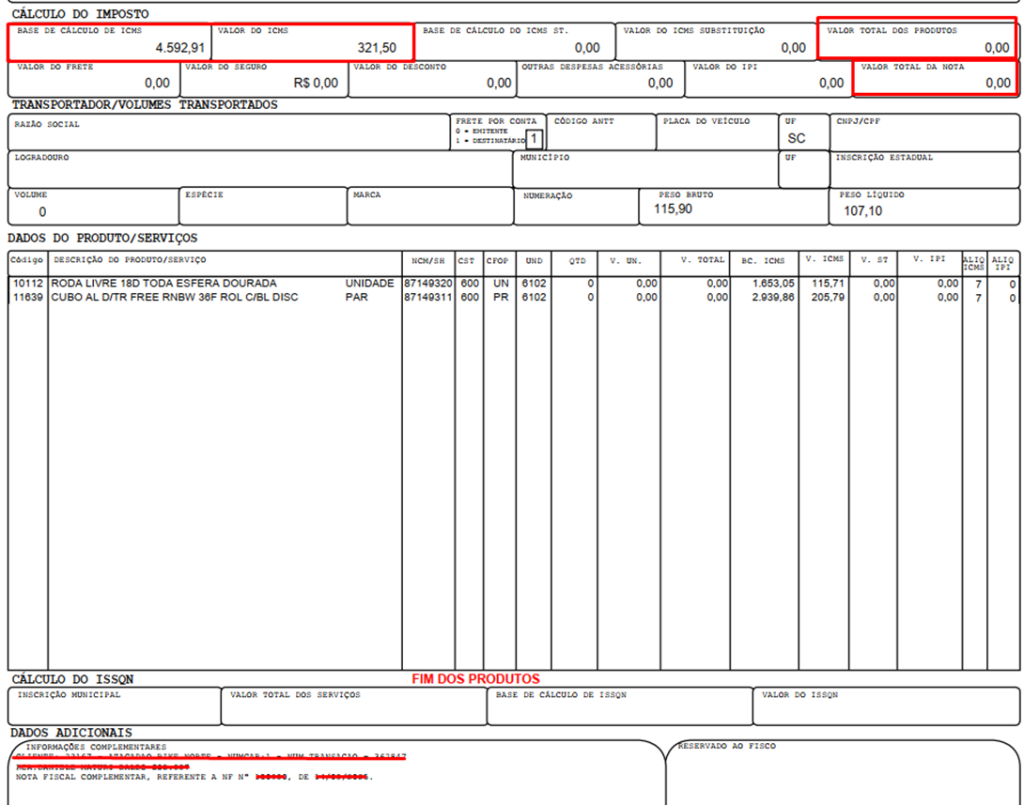Screen dimensions: 1024x805
Task: Select product code 11639
Action: (x=27, y=297)
